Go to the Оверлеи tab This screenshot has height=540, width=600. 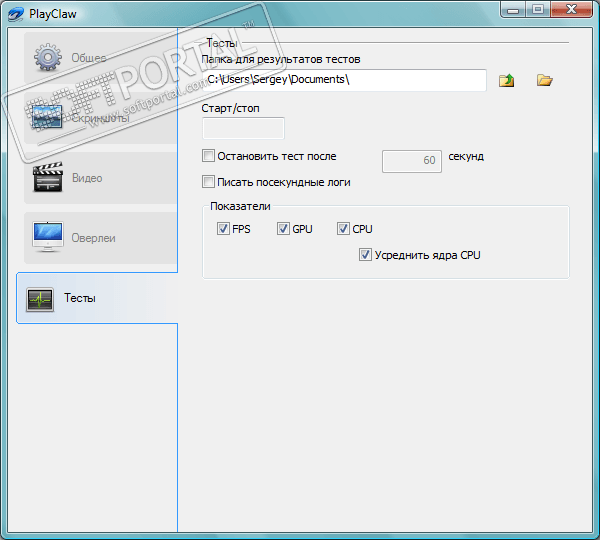click(x=101, y=238)
